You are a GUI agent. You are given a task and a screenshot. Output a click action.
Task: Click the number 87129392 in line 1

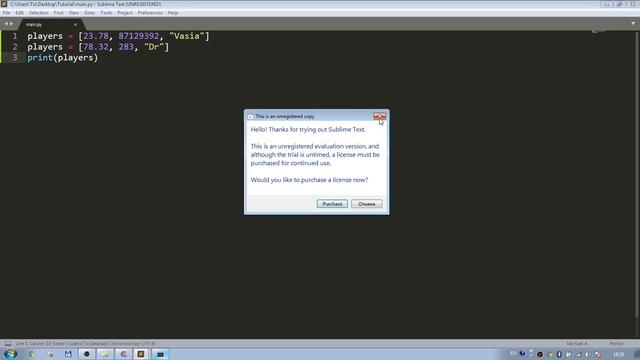point(138,36)
